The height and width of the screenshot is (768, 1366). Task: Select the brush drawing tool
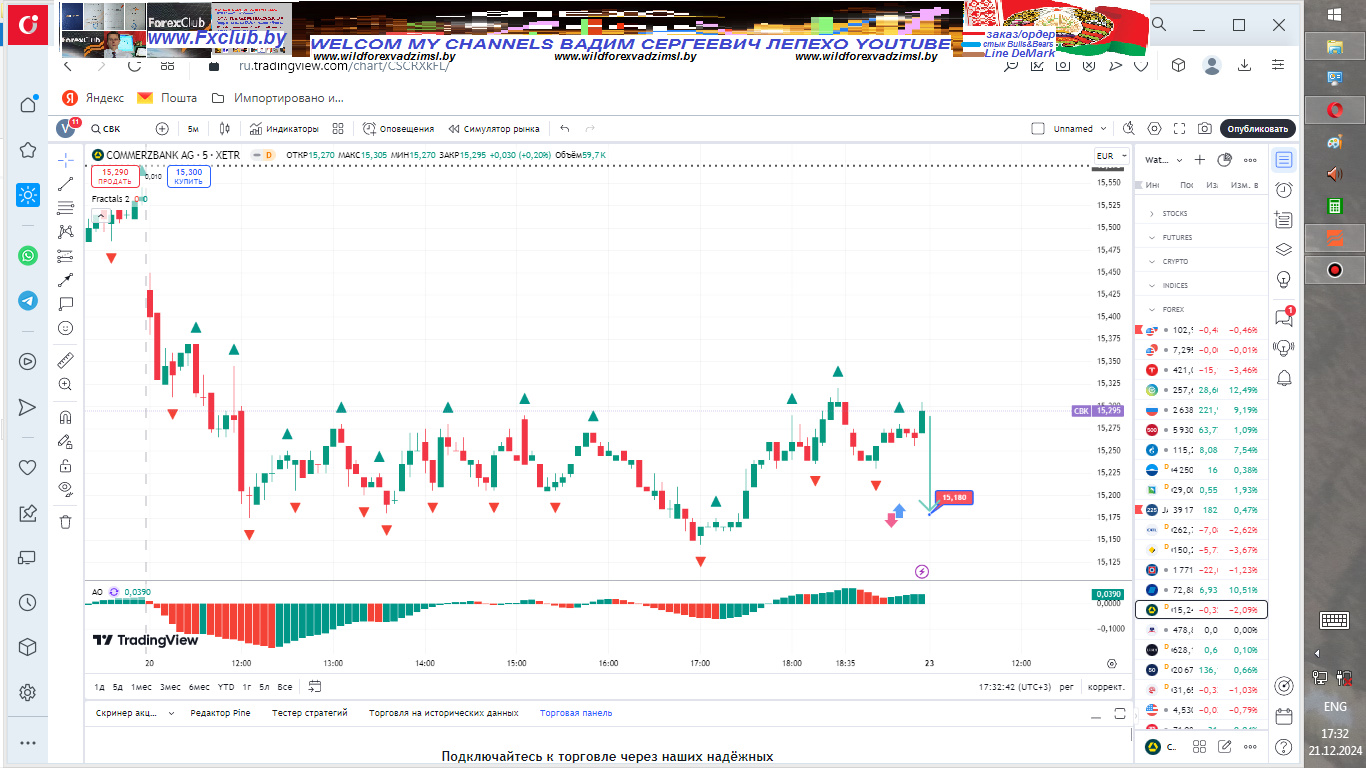pos(66,280)
